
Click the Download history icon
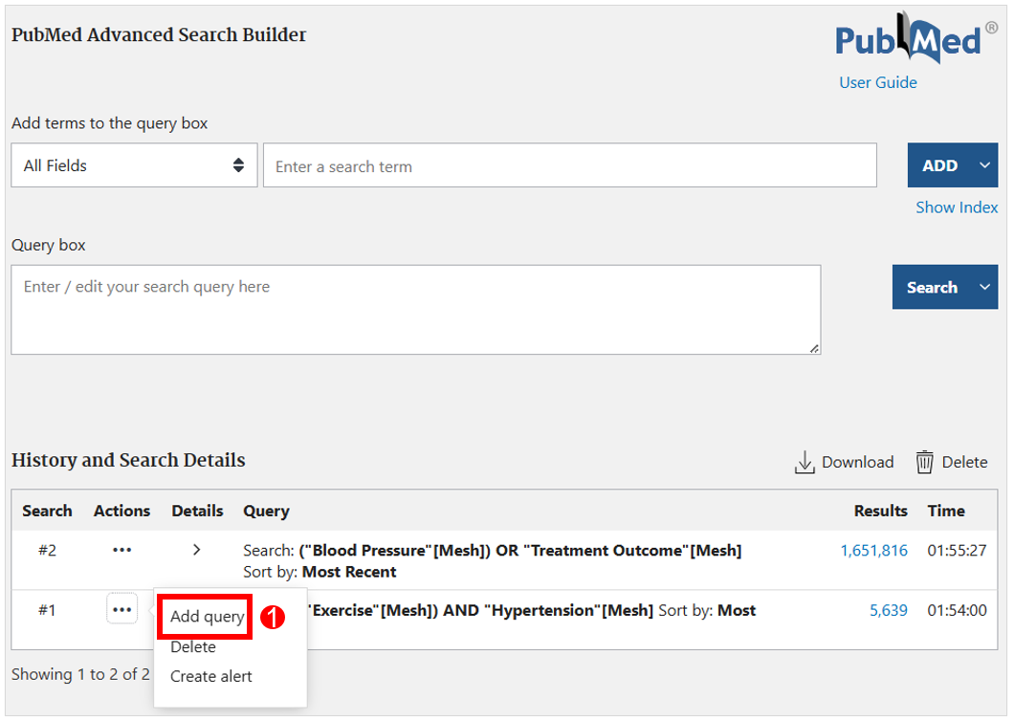pos(804,463)
